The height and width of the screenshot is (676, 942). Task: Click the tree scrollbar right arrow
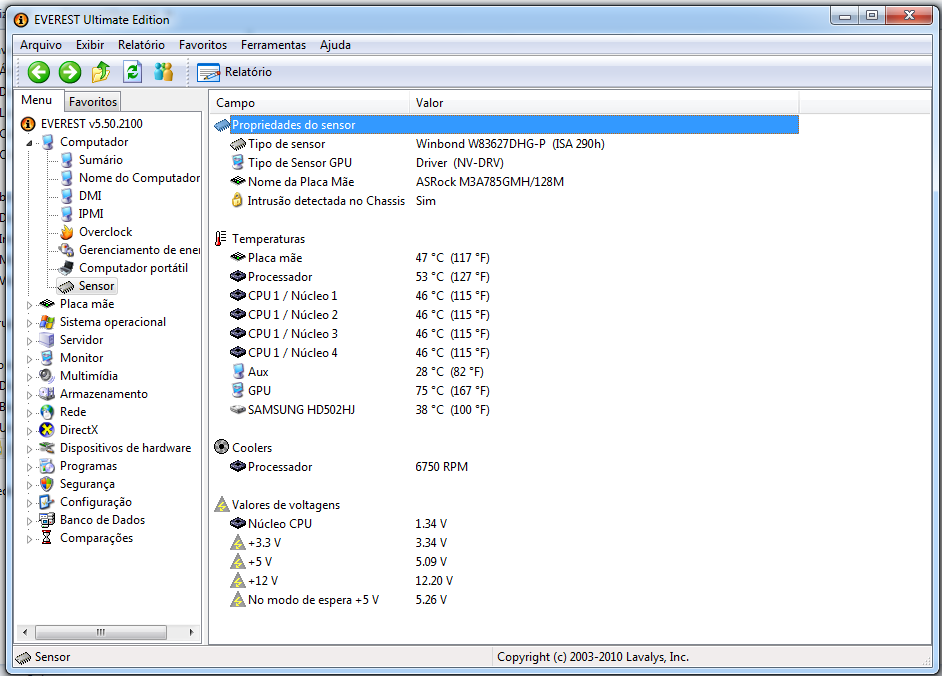[x=192, y=632]
